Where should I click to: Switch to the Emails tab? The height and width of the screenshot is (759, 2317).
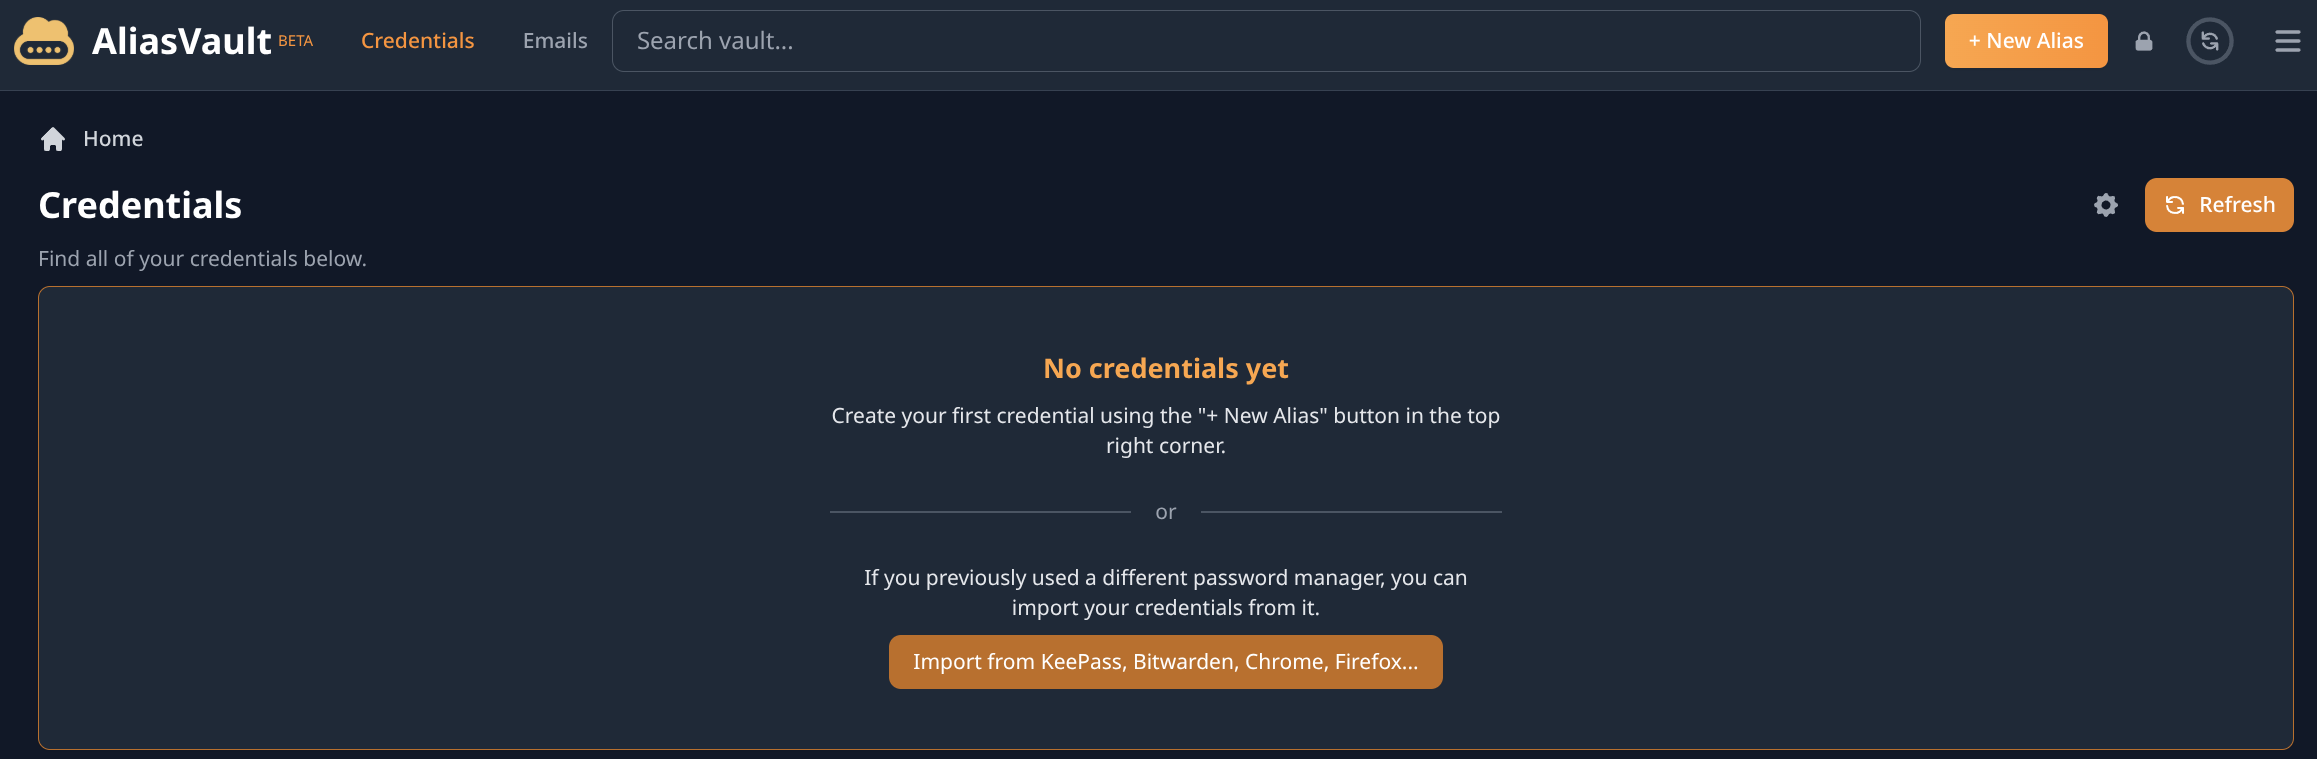click(555, 41)
